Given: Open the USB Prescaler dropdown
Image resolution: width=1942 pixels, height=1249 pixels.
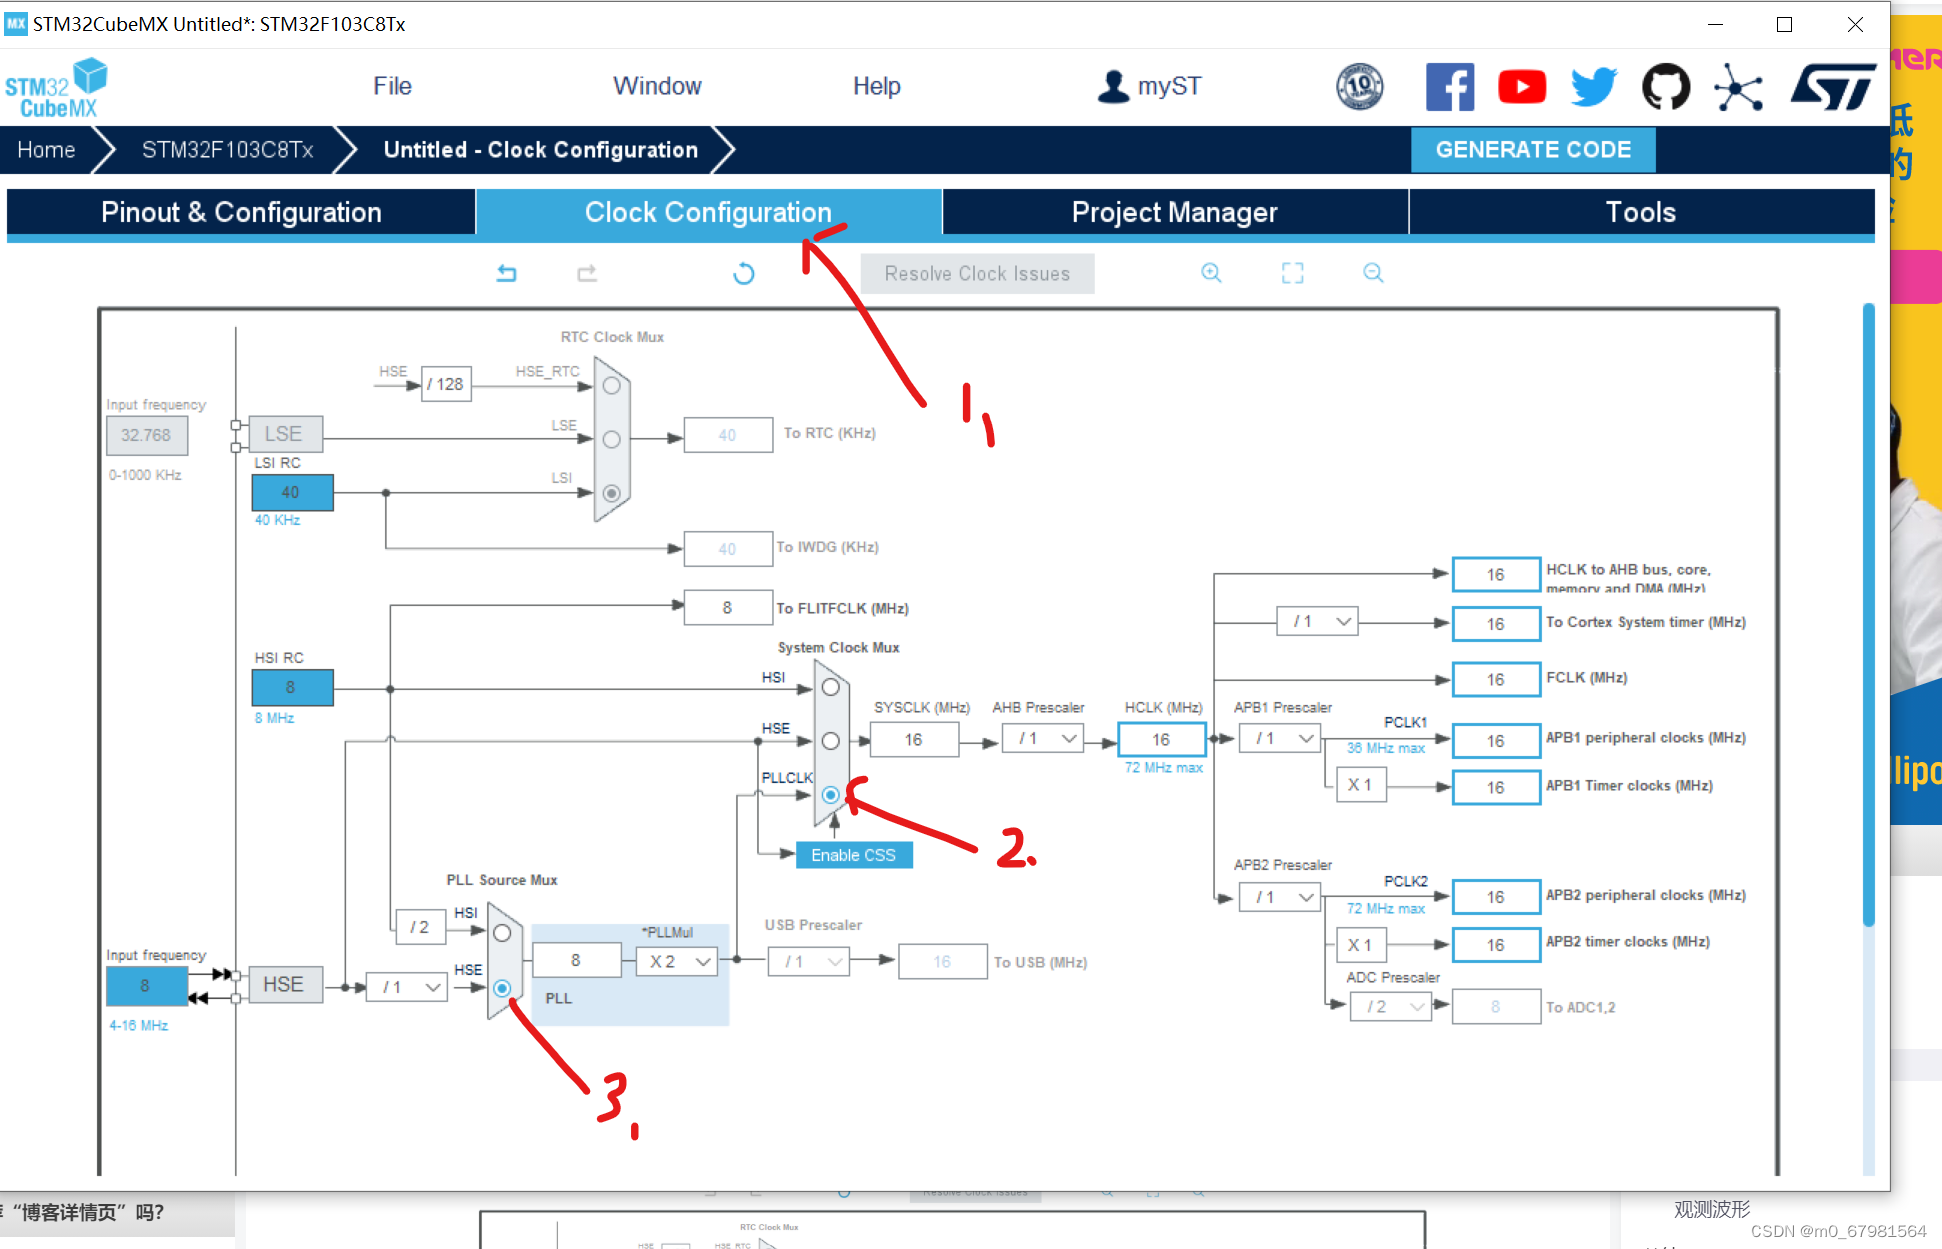Looking at the screenshot, I should tap(808, 961).
